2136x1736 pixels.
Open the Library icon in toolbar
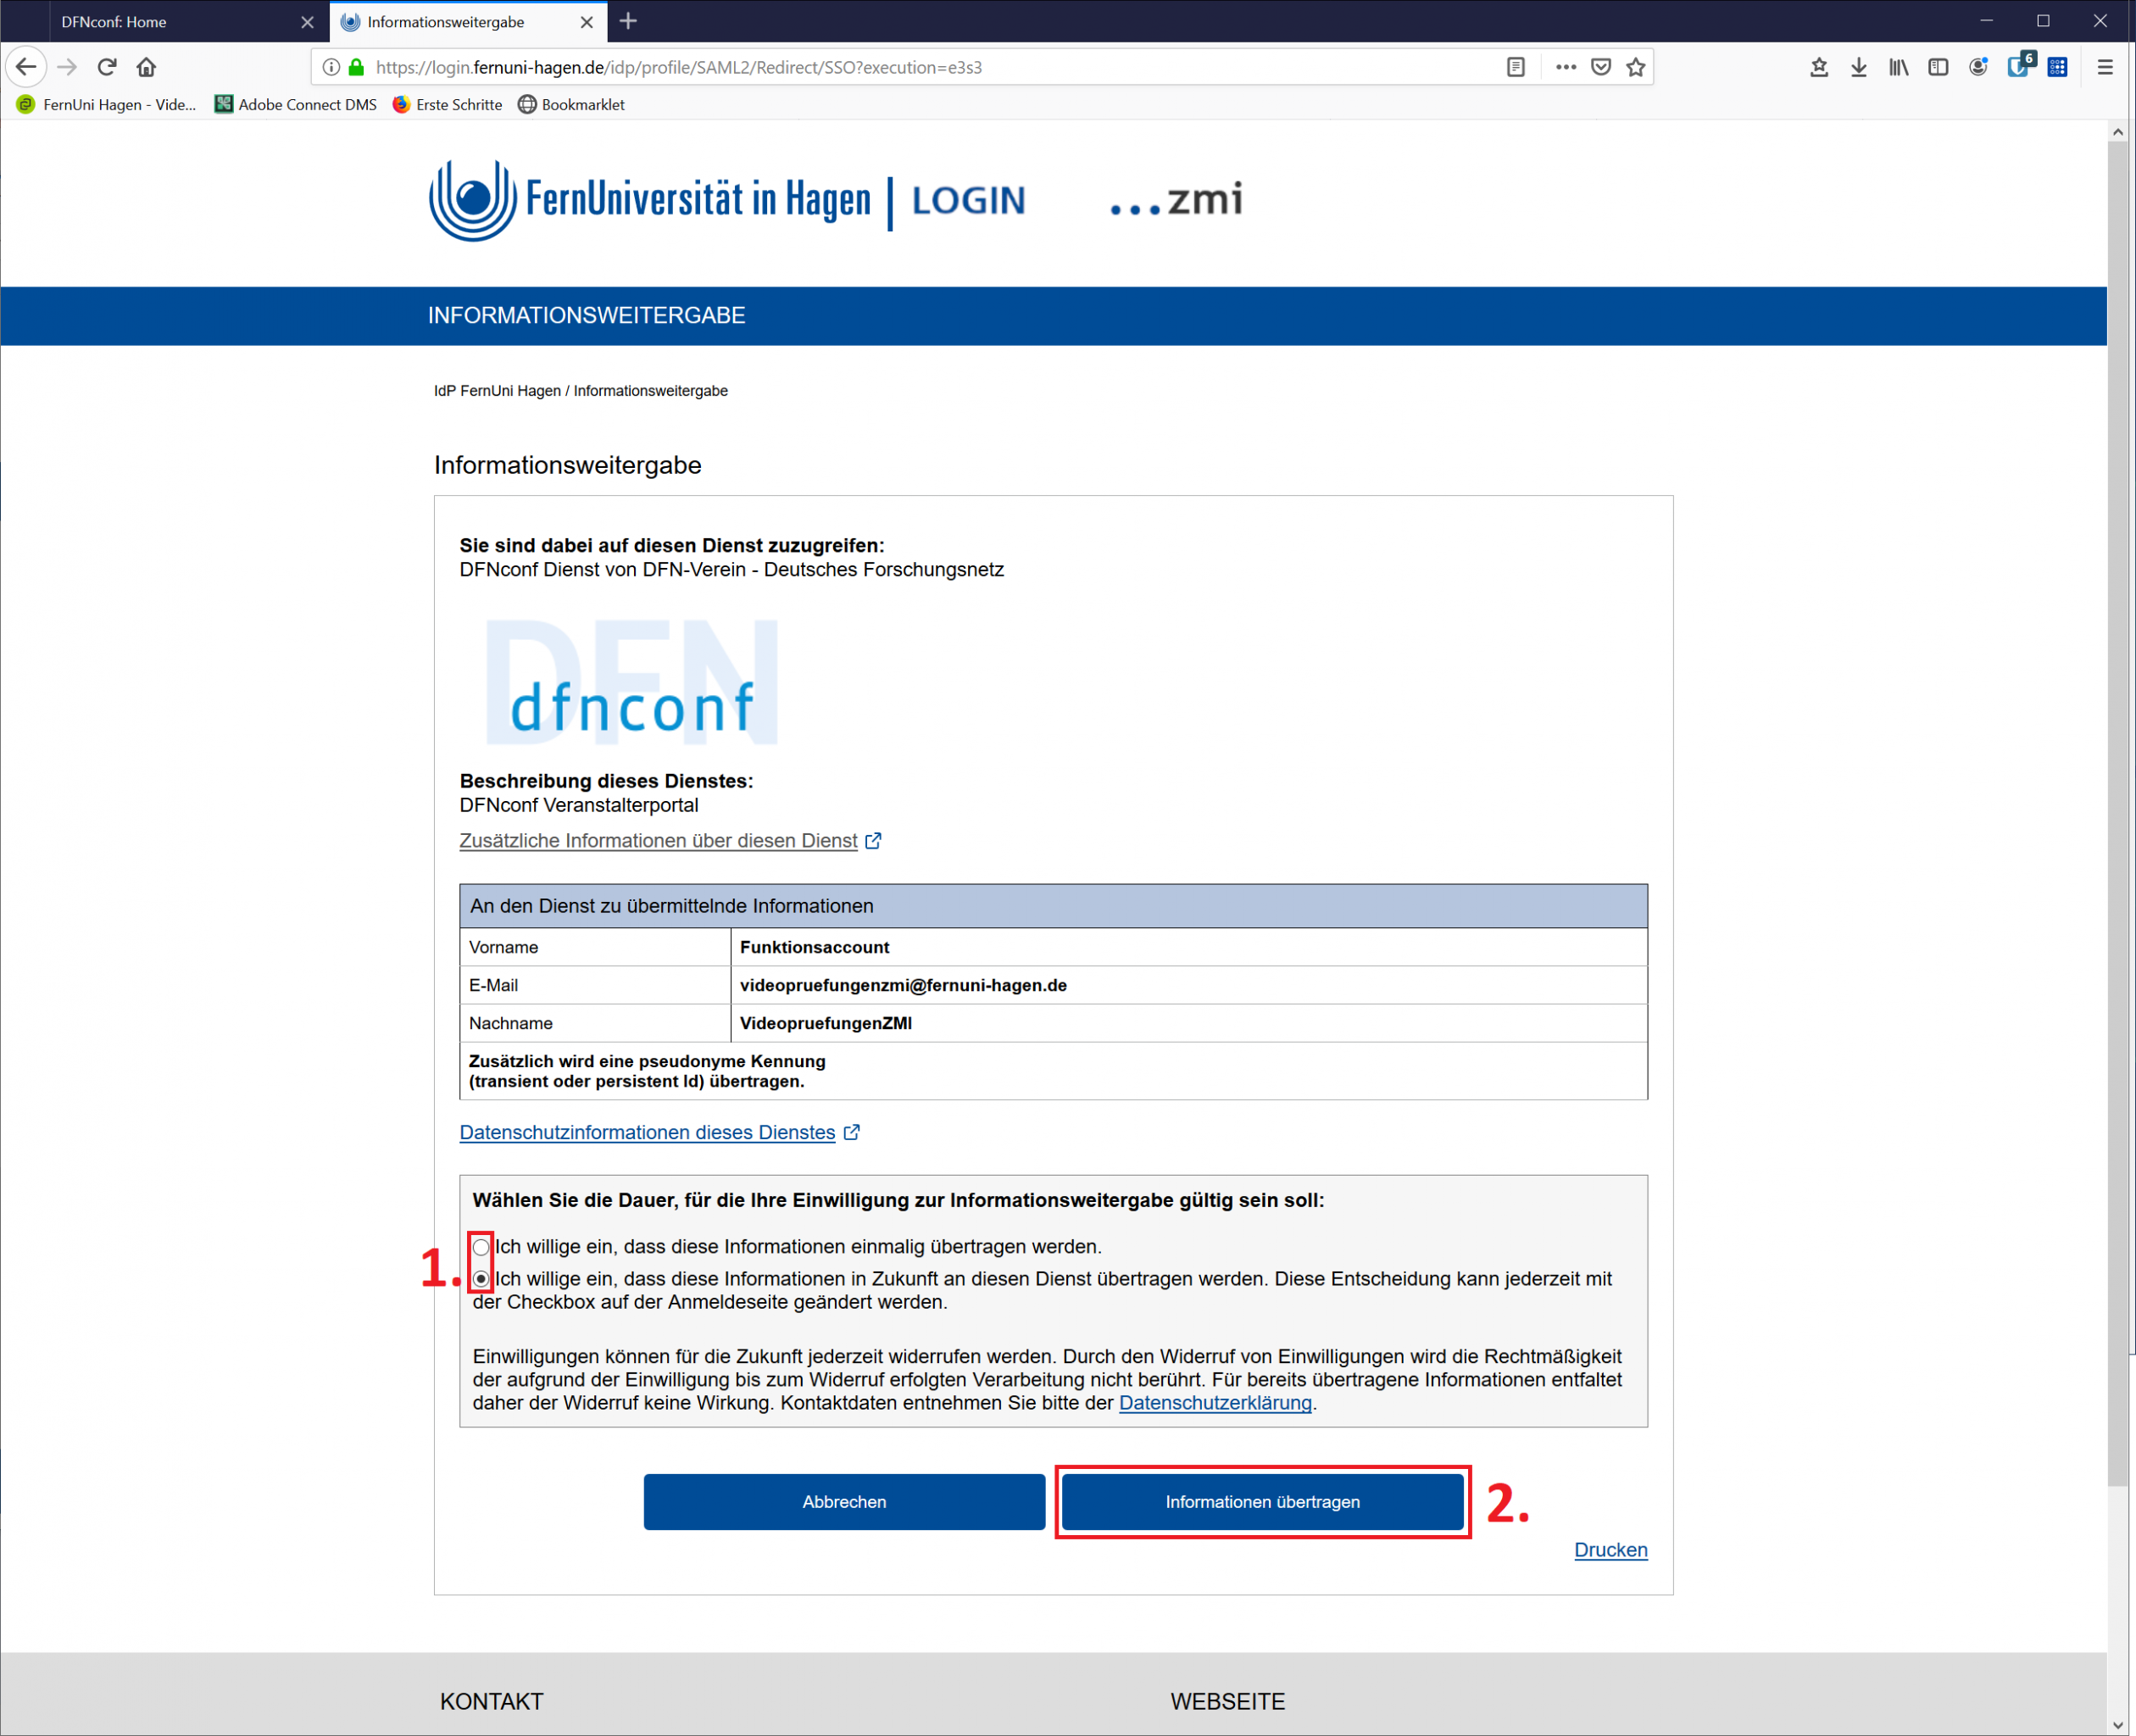(1898, 67)
